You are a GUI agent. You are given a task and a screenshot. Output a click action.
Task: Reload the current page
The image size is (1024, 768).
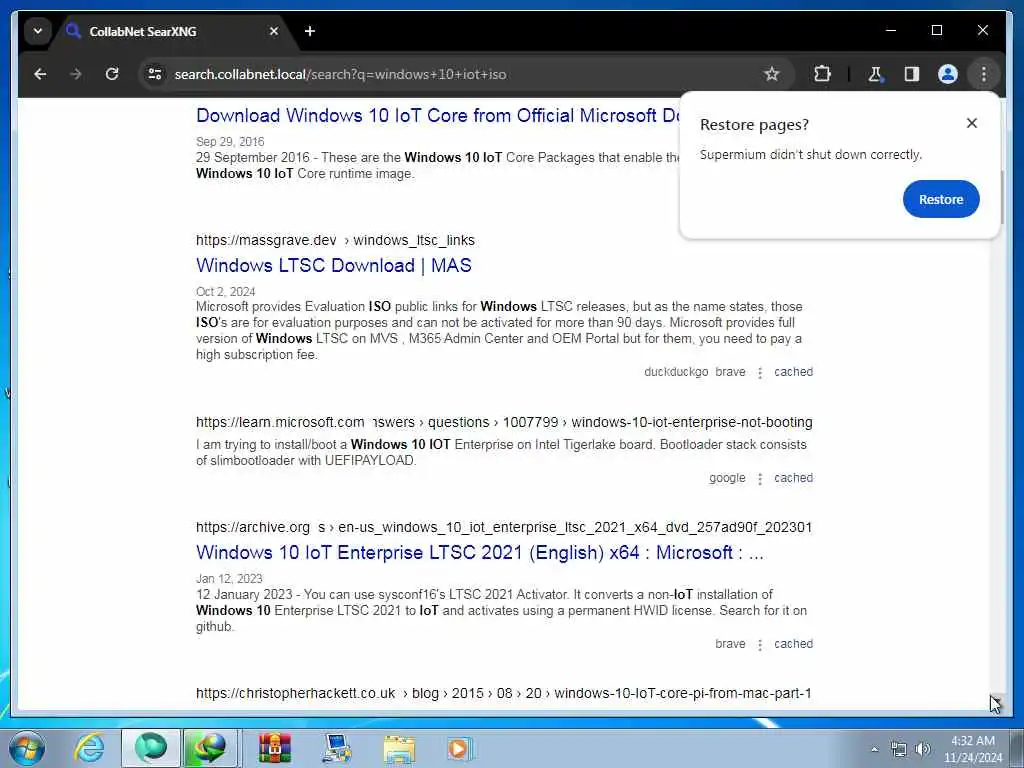click(112, 74)
